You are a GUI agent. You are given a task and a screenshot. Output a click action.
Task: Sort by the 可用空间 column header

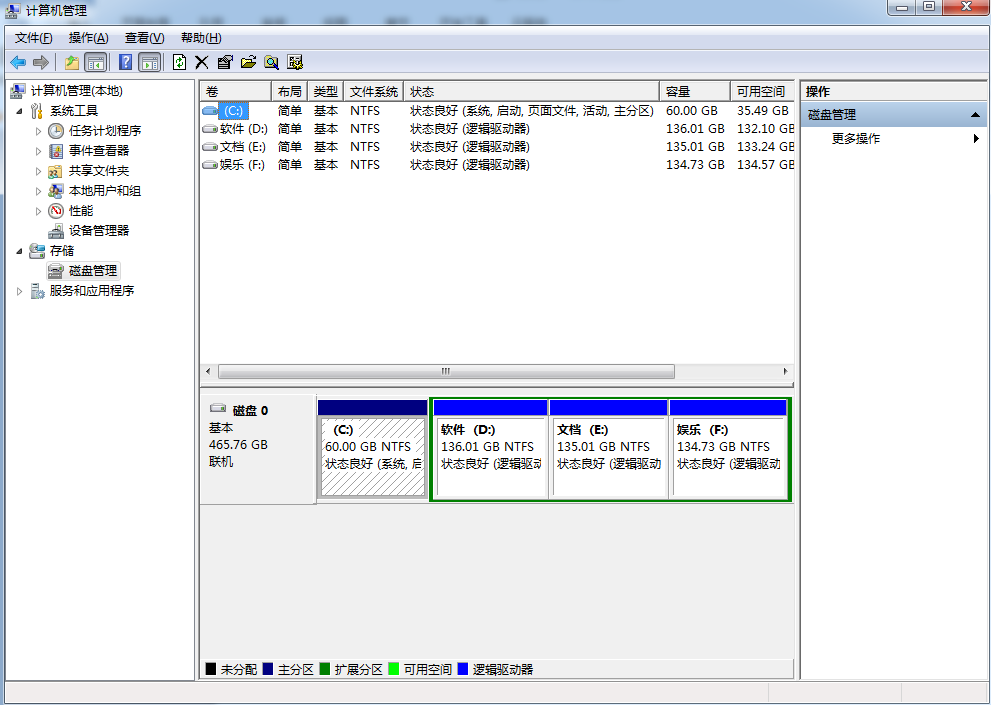[x=762, y=92]
